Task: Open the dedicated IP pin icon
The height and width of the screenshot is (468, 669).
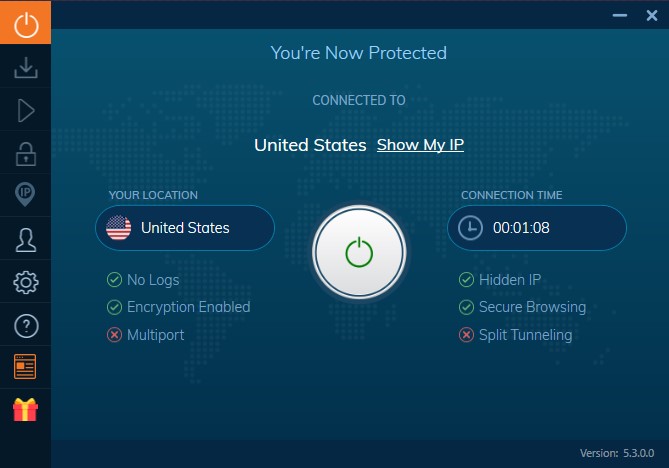Action: (x=25, y=195)
